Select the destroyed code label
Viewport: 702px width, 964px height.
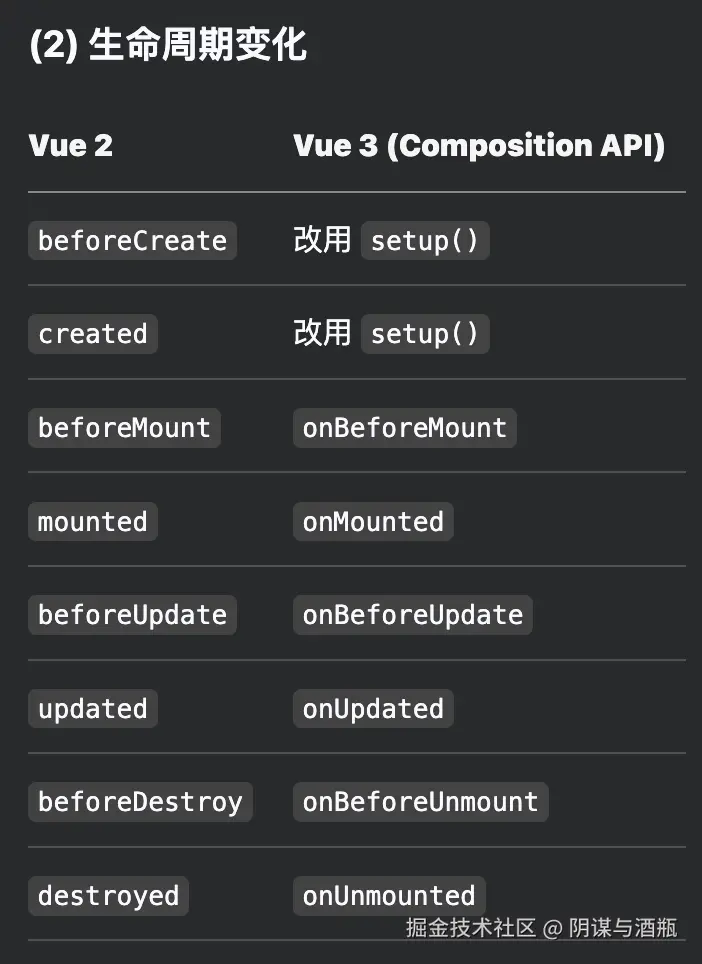click(108, 896)
